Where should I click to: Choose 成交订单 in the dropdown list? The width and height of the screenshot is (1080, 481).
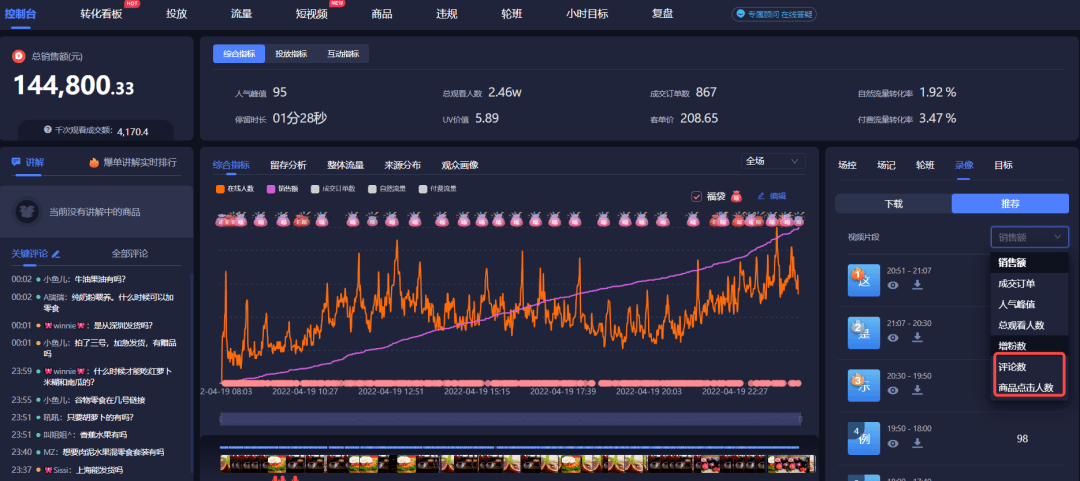tap(1030, 283)
